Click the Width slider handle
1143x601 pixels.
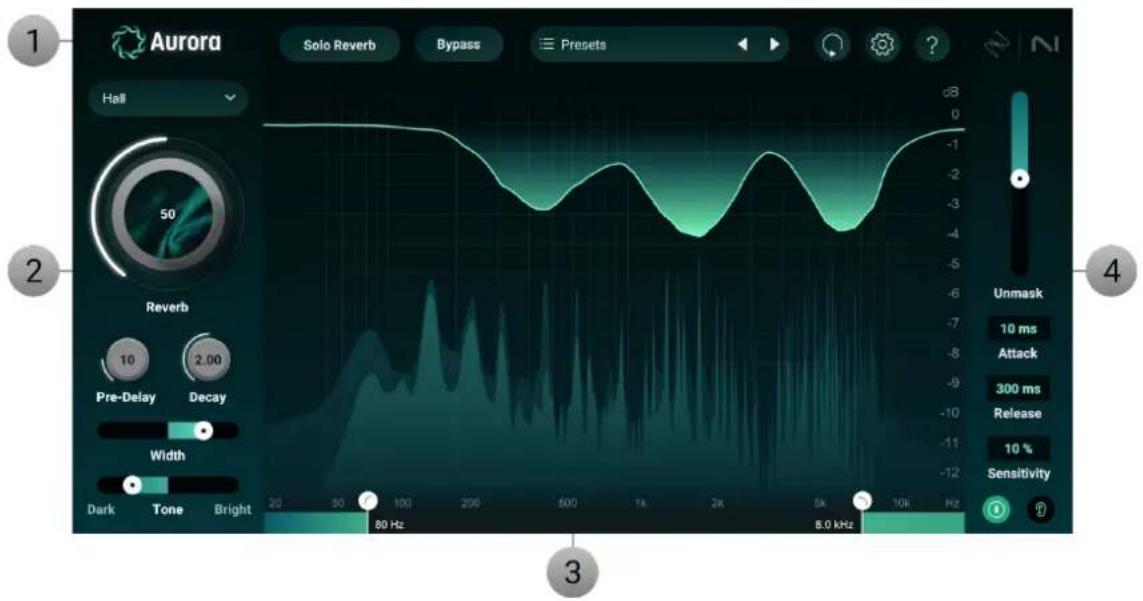tap(204, 431)
